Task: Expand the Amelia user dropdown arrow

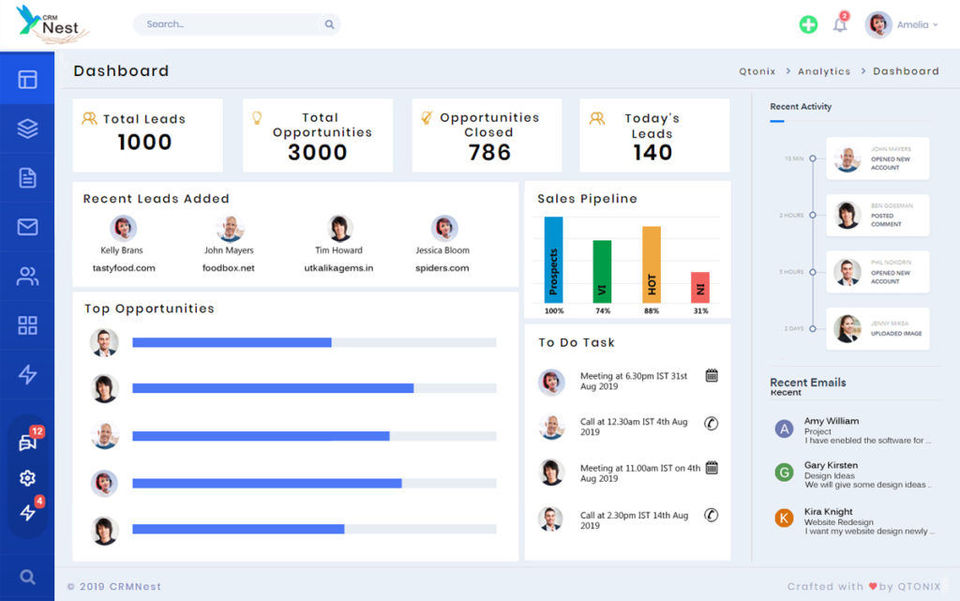Action: (x=936, y=25)
